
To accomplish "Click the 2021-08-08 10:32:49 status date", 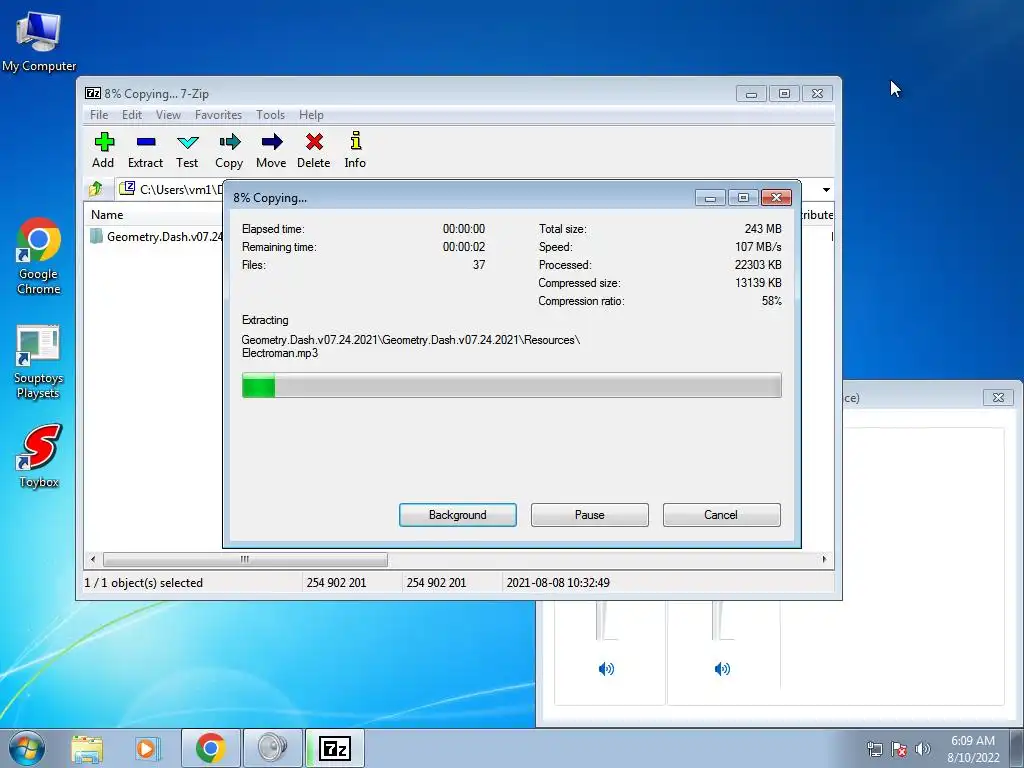I will [x=558, y=583].
